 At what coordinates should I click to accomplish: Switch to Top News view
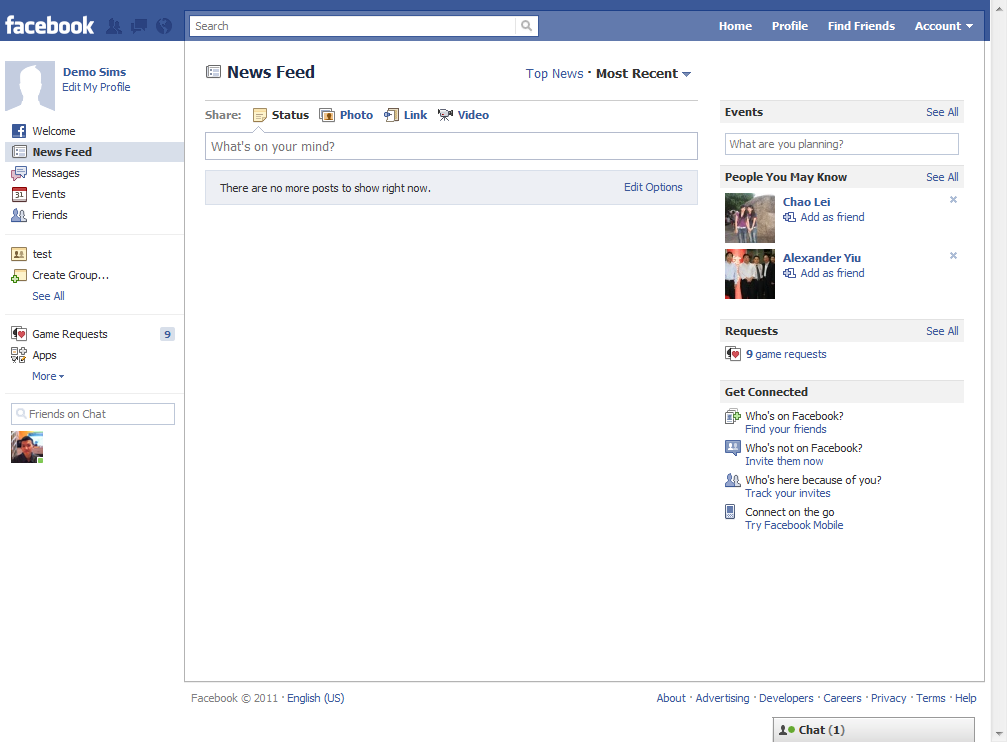555,74
